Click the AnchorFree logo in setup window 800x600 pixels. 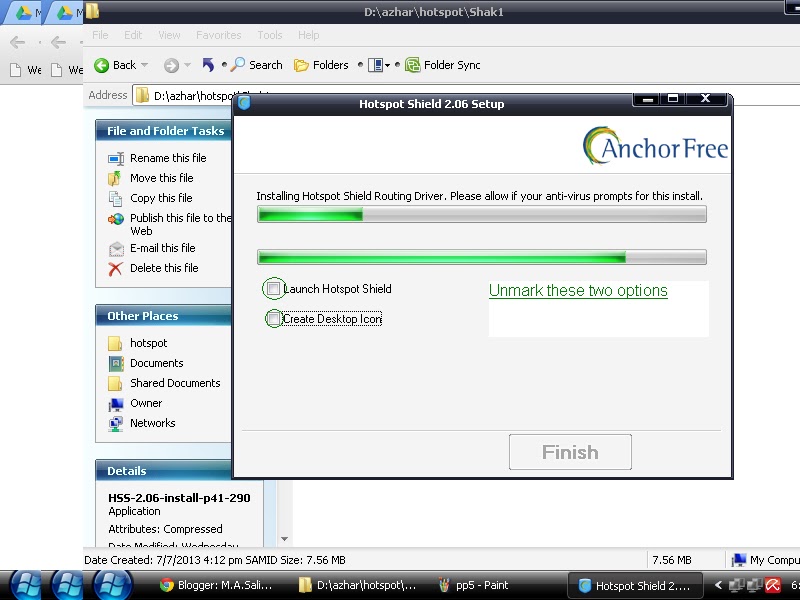click(655, 146)
